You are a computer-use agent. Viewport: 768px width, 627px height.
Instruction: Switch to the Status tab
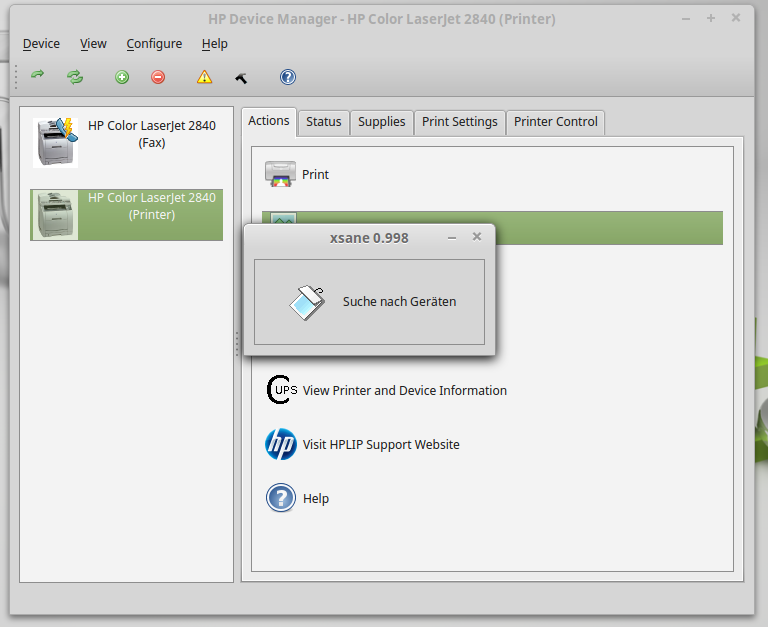(x=324, y=121)
